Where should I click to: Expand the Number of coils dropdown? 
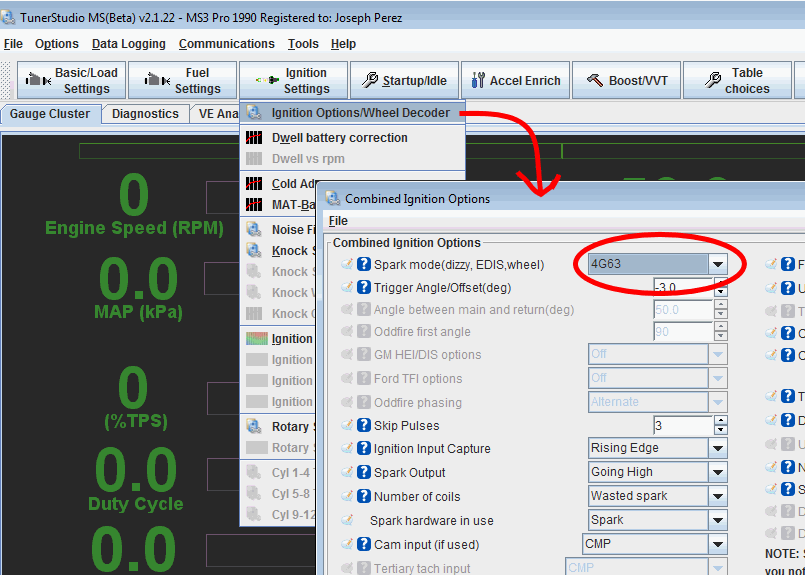[717, 496]
